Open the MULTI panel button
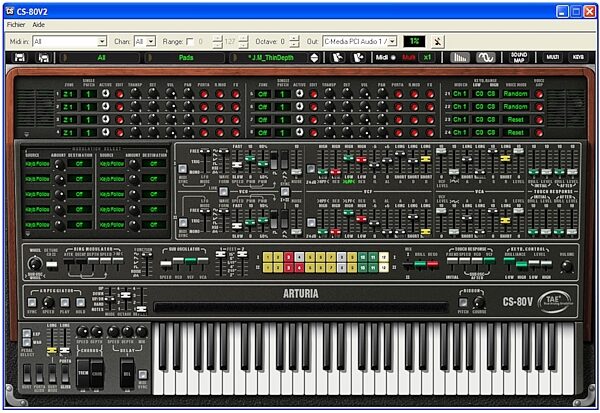 click(553, 57)
